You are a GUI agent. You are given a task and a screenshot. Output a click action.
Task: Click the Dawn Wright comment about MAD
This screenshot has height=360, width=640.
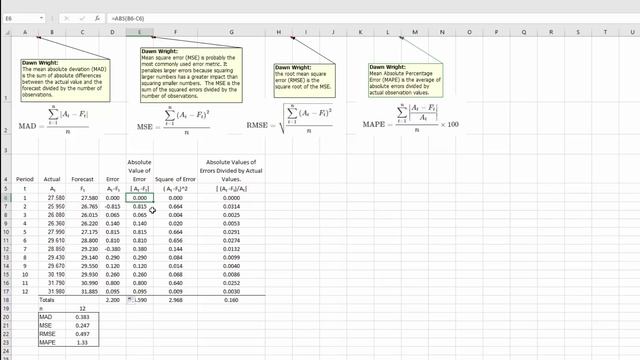(65, 80)
